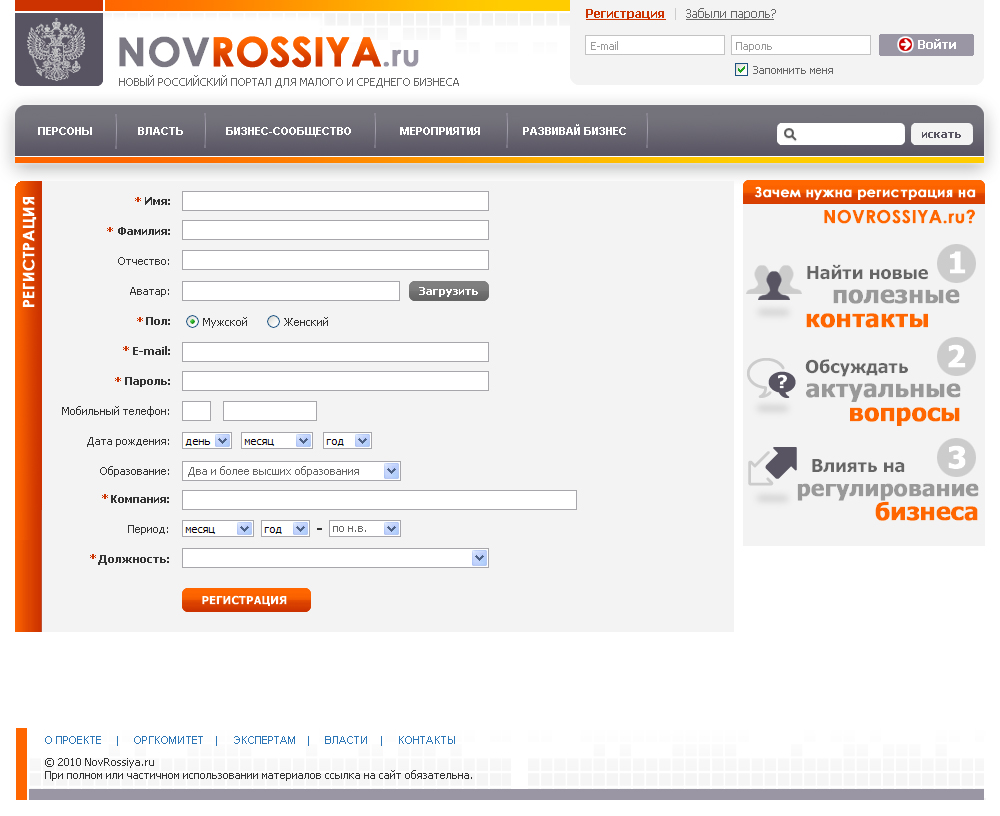The height and width of the screenshot is (816, 1000).
Task: Click the people silhouette contacts icon
Action: [x=774, y=282]
